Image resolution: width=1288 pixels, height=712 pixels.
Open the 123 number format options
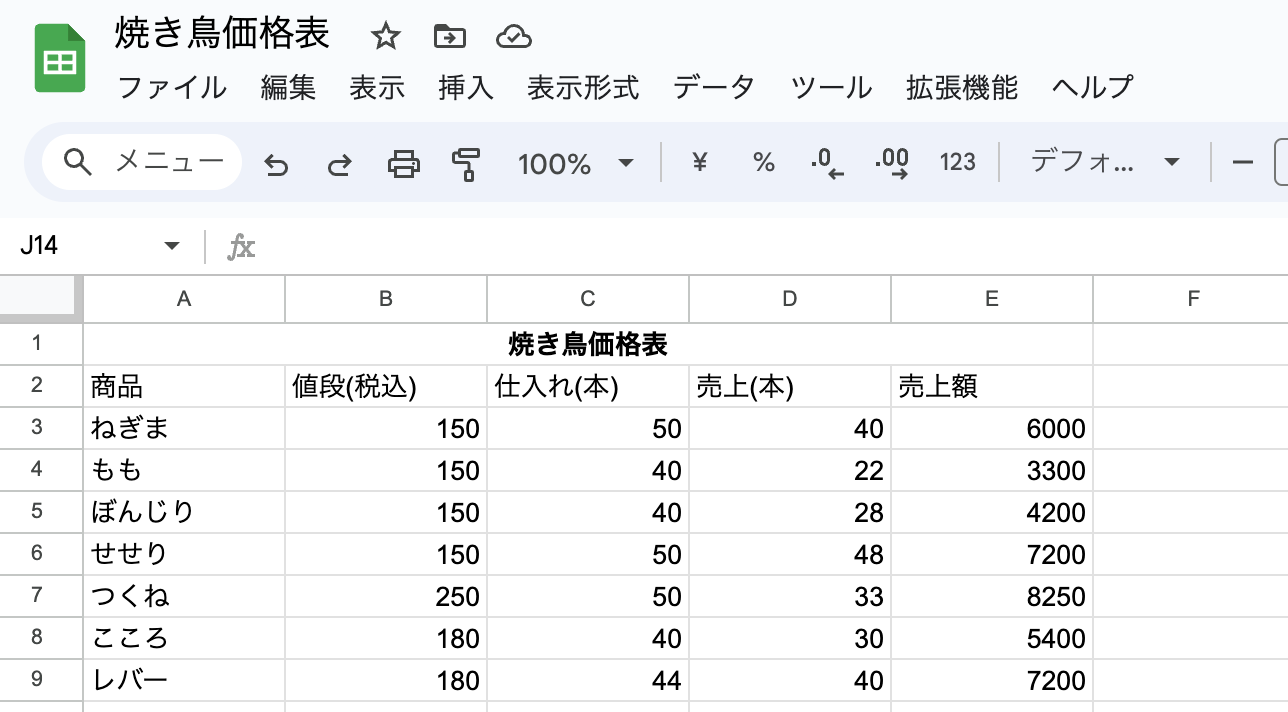click(957, 163)
